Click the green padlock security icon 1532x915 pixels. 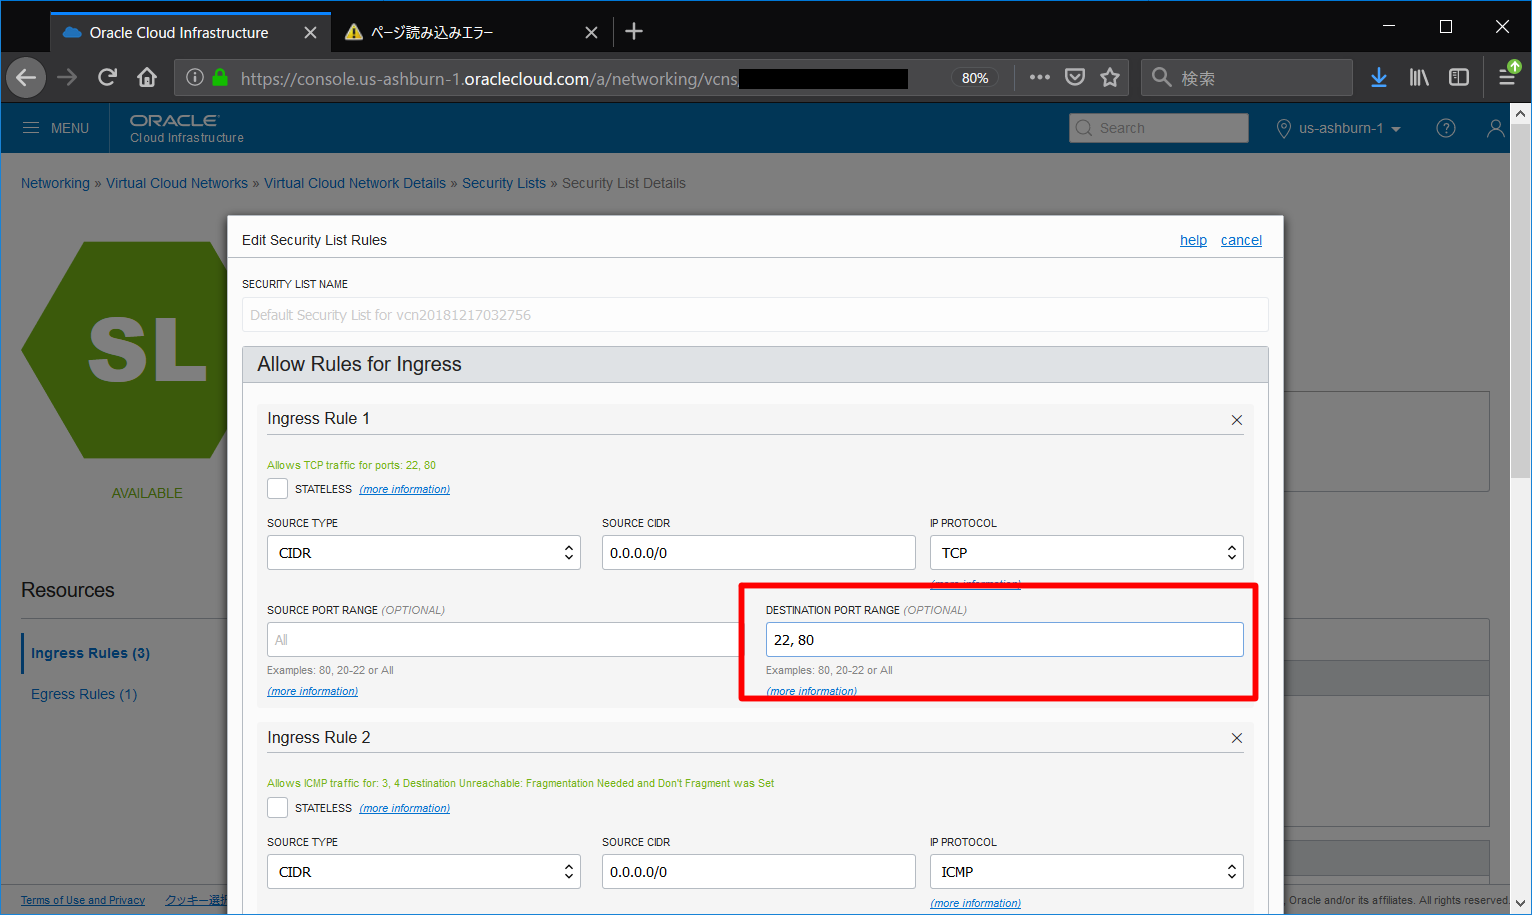point(220,77)
